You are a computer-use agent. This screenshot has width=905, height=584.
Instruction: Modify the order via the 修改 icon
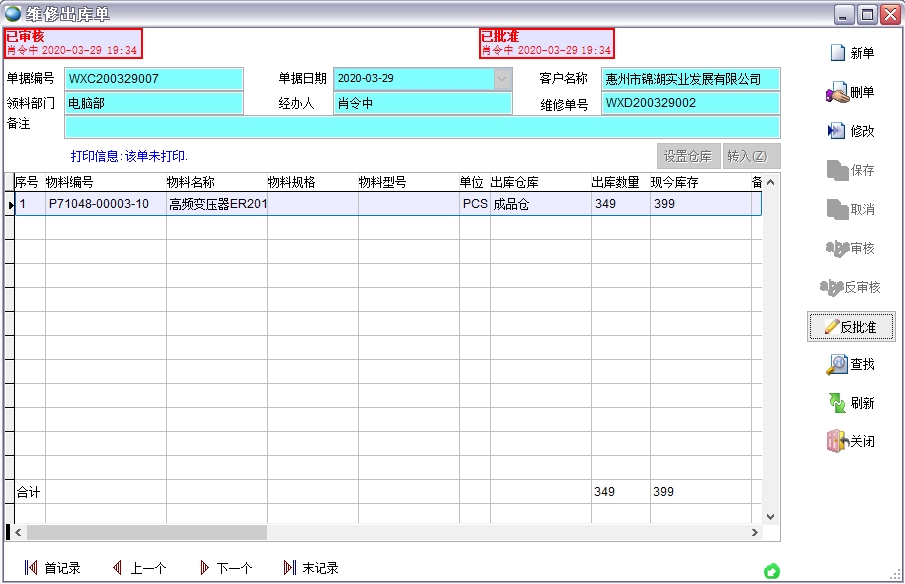pos(851,130)
